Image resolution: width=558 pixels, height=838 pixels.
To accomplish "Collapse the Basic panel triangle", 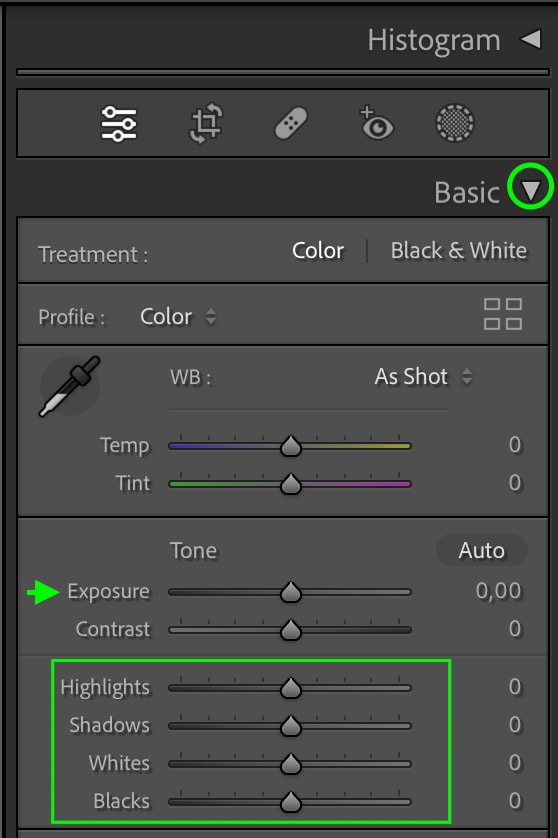I will 531,190.
